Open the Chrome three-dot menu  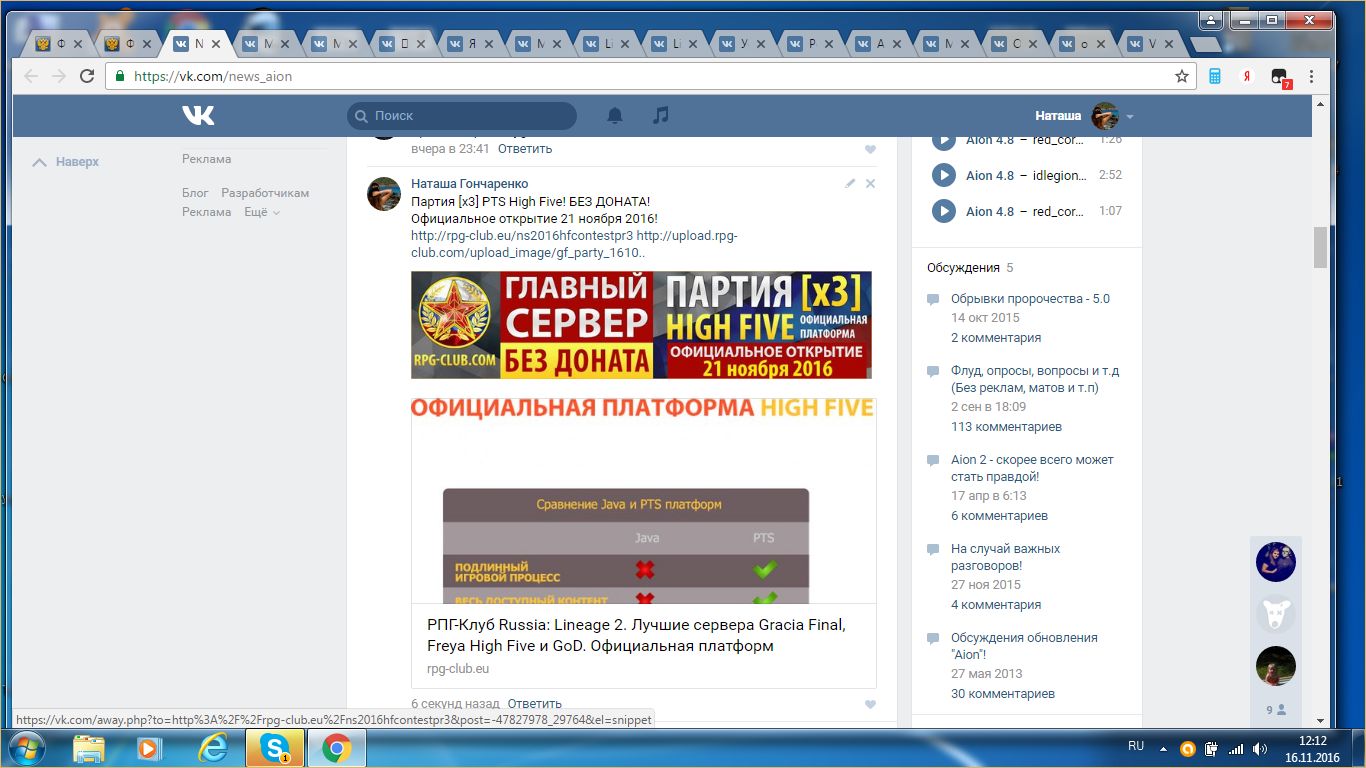click(1311, 76)
